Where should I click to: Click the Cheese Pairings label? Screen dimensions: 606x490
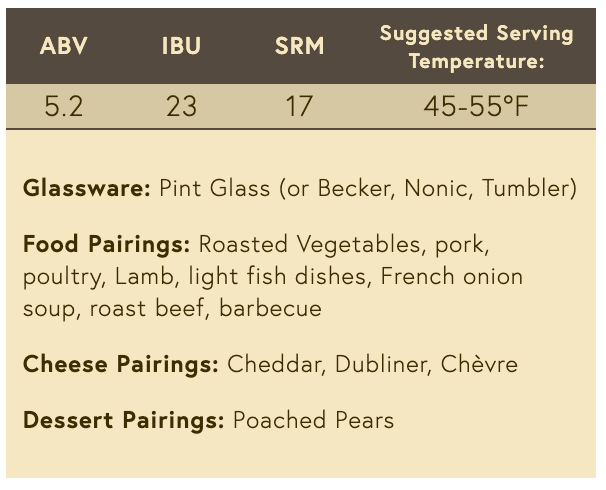click(x=120, y=364)
